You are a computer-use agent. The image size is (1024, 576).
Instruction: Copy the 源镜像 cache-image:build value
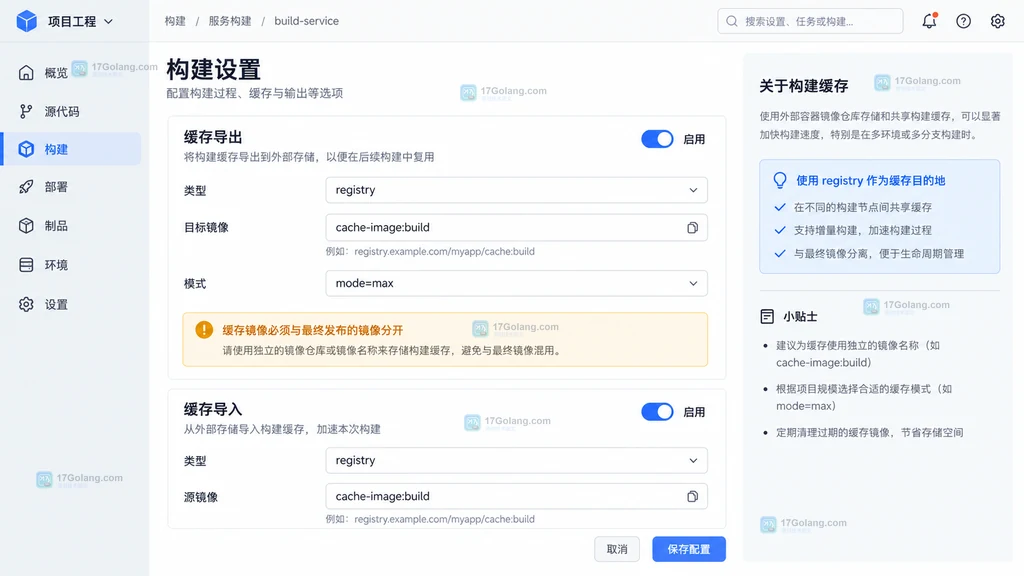tap(692, 496)
